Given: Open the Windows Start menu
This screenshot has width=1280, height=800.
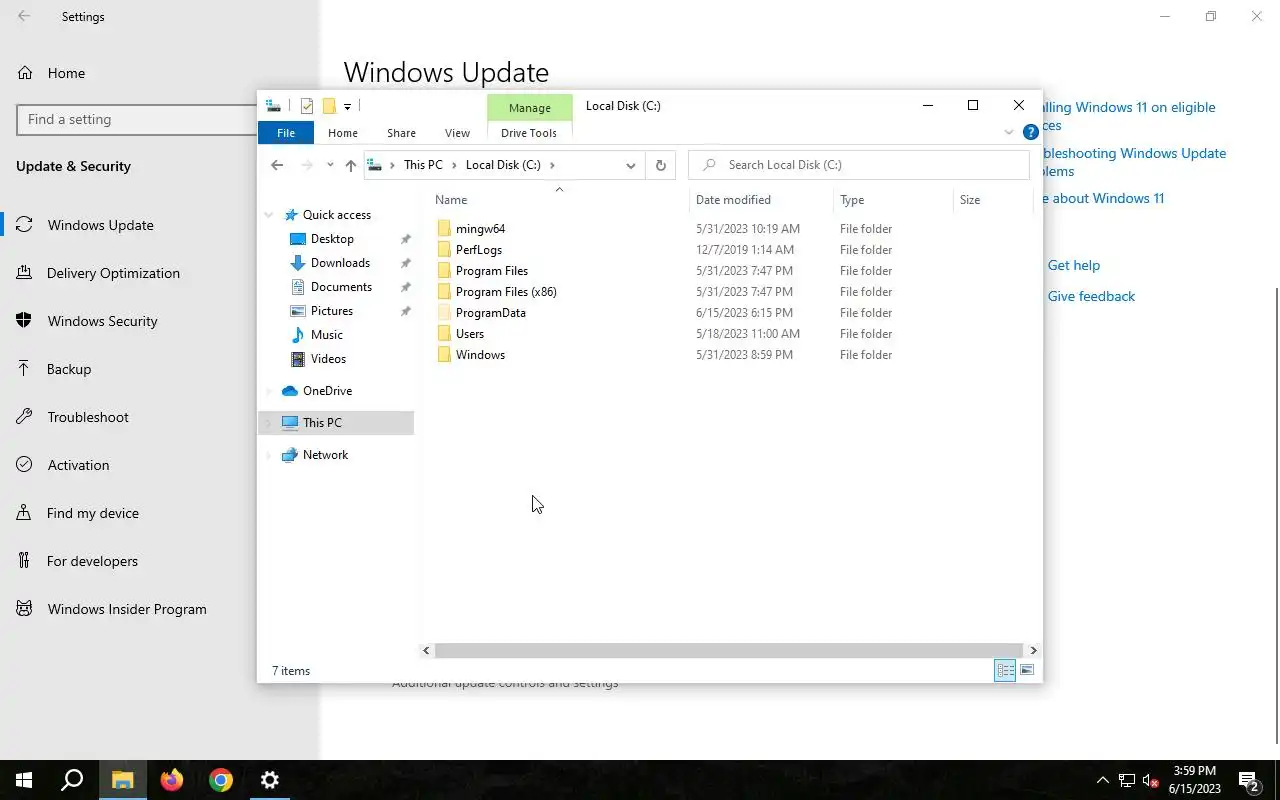Looking at the screenshot, I should coord(24,780).
